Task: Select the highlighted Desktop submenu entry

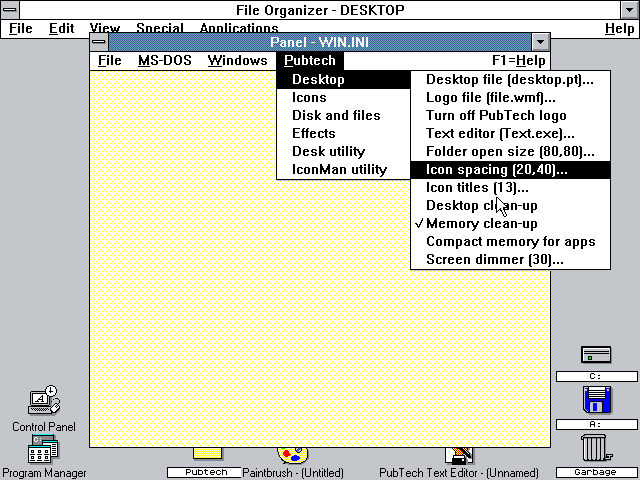Action: [x=343, y=80]
